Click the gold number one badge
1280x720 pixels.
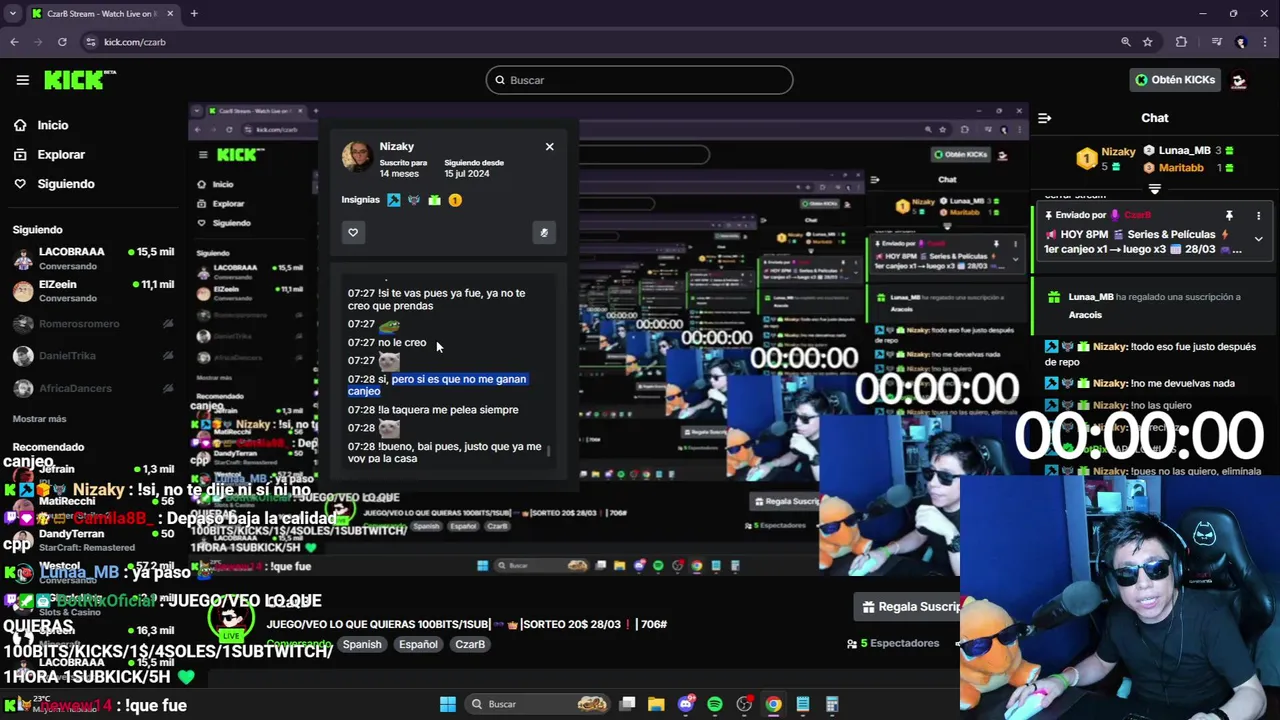tap(455, 200)
